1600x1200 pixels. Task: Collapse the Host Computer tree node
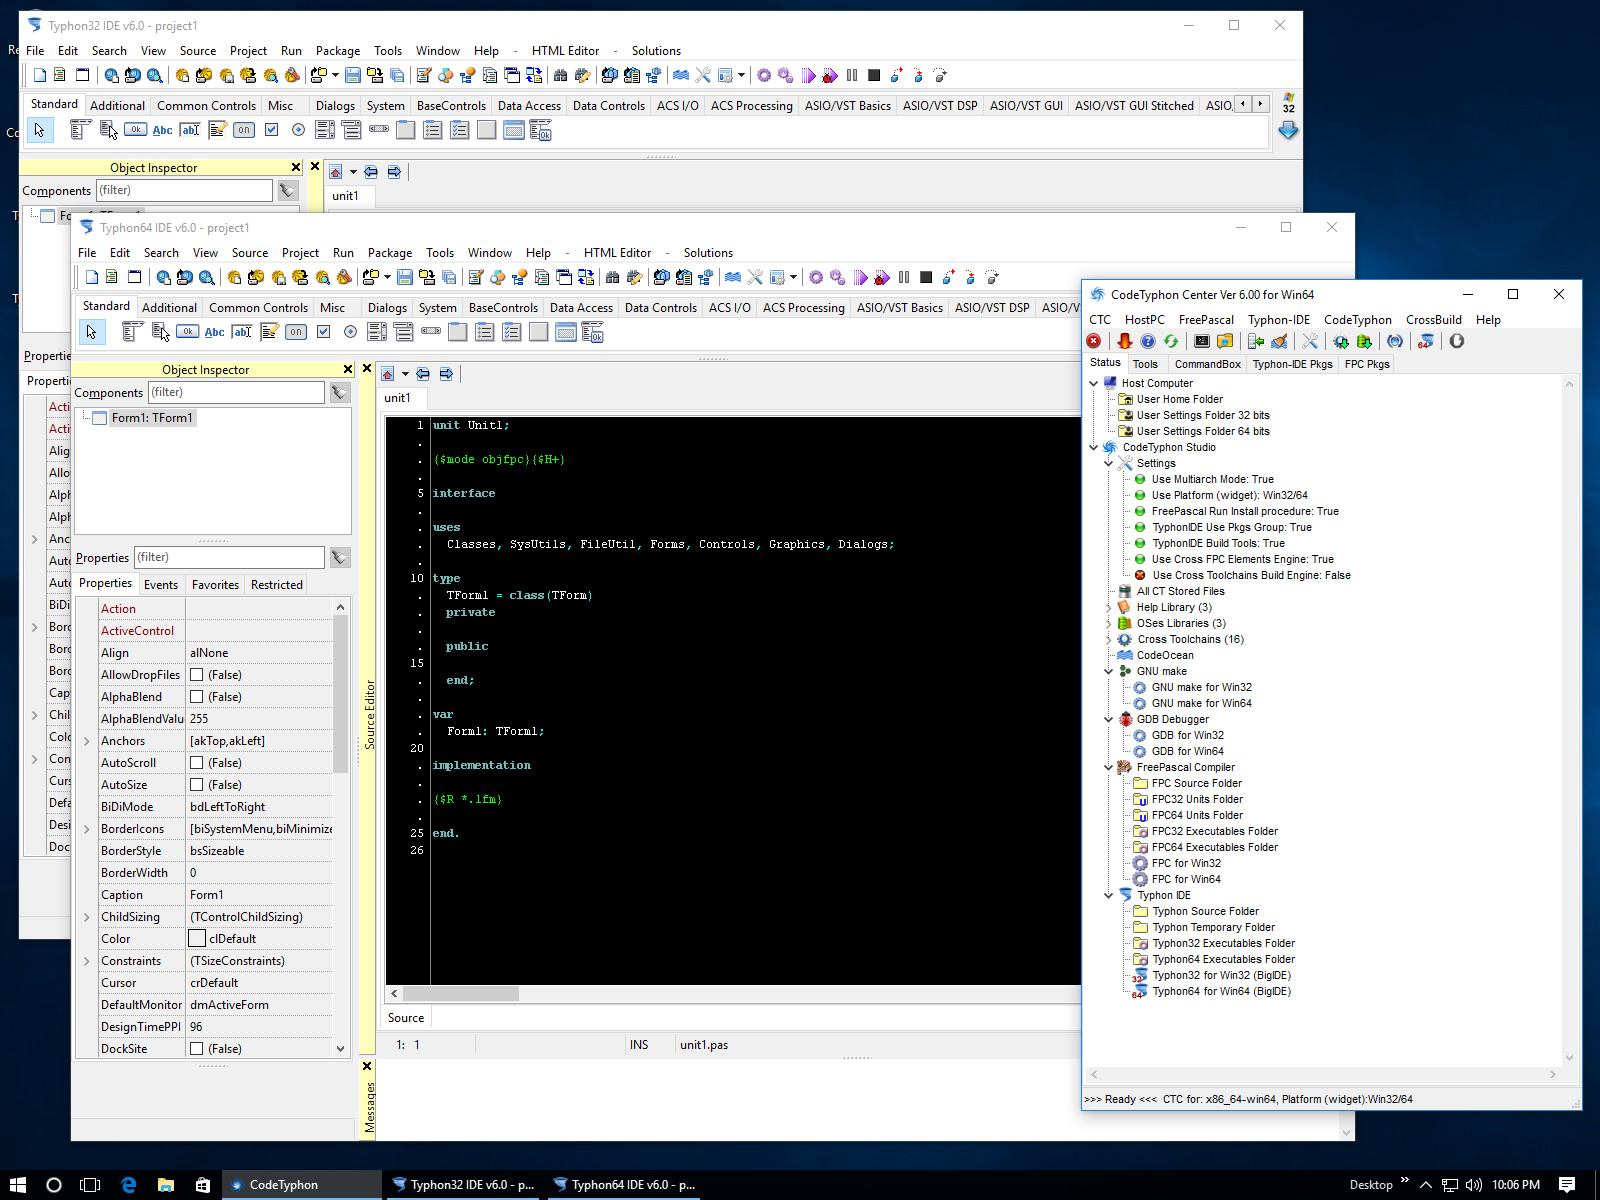(1094, 383)
